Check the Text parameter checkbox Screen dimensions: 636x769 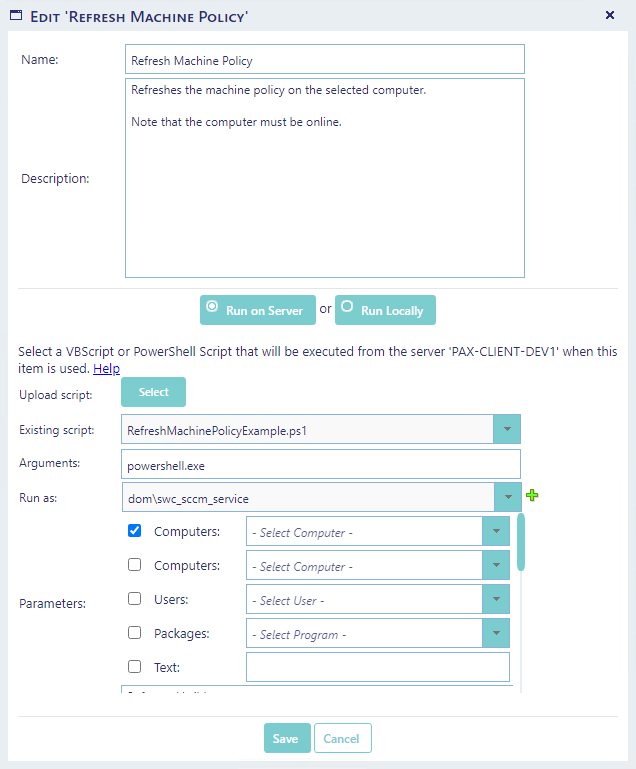pyautogui.click(x=134, y=667)
